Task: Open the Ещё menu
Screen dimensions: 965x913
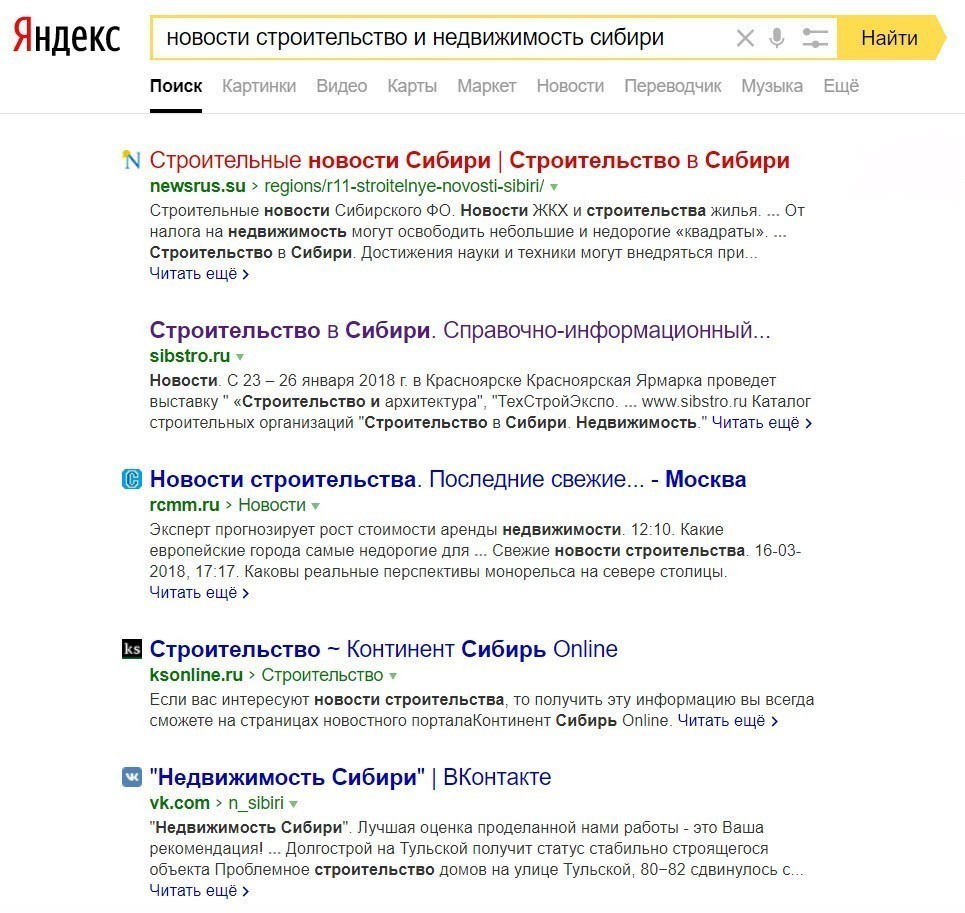Action: (x=841, y=86)
